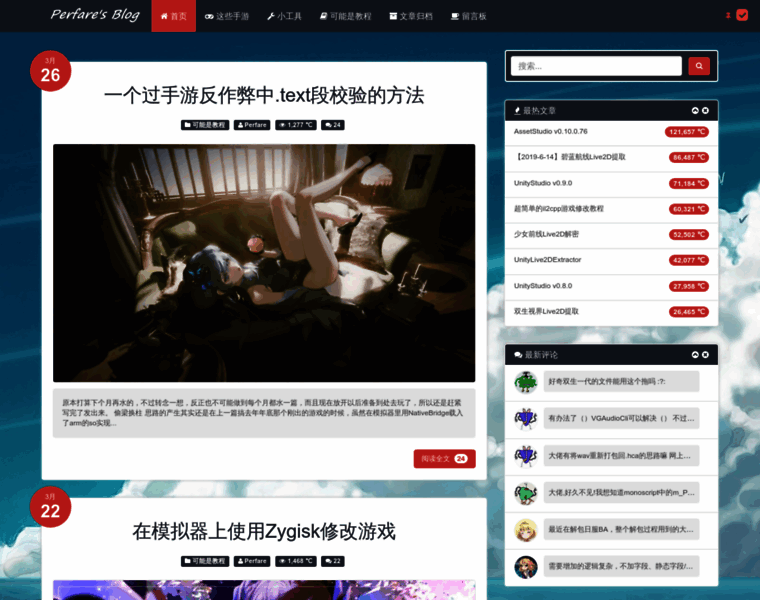
Task: Open the AssetStudio v0.10.0.76 article
Action: pyautogui.click(x=550, y=131)
